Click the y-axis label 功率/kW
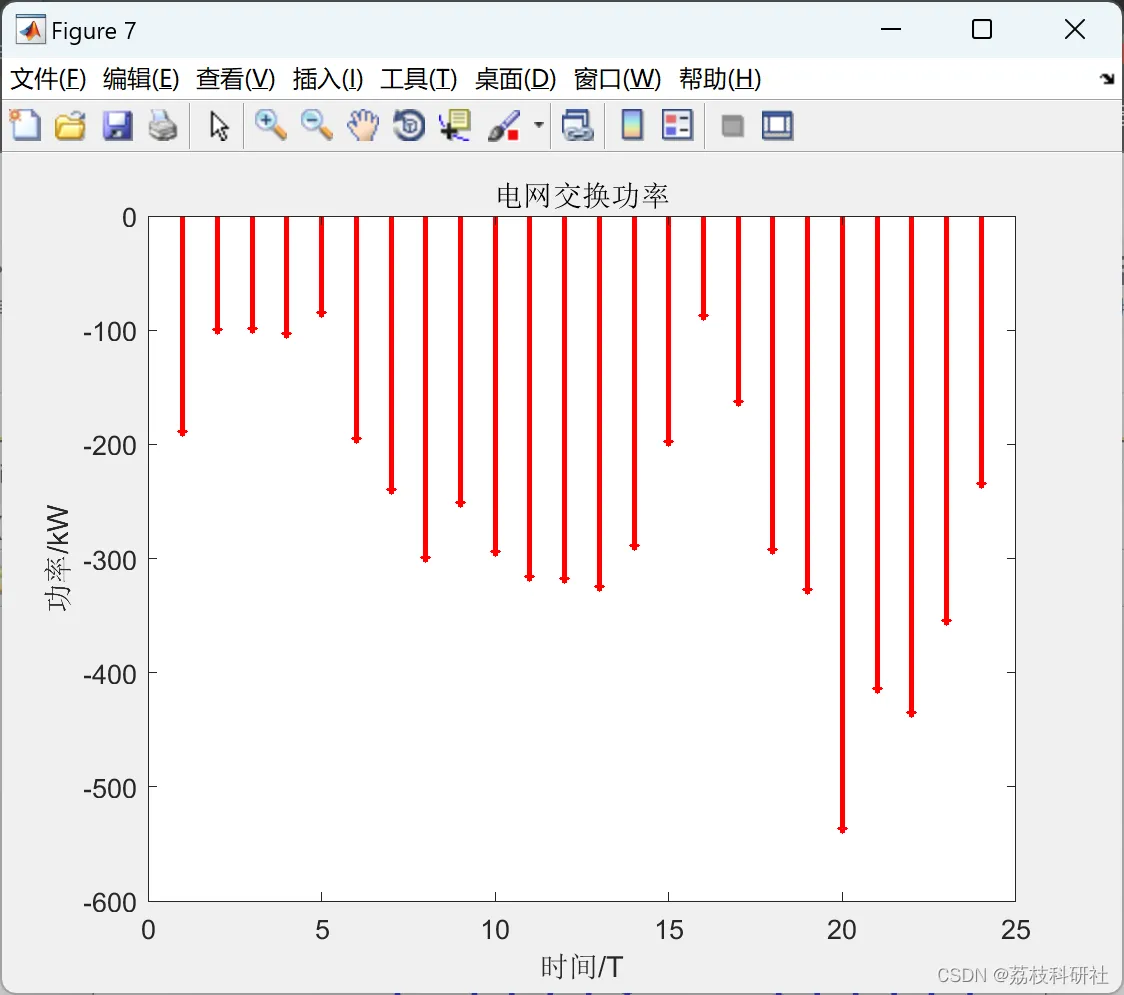Screen dimensions: 1124x995 [58, 558]
